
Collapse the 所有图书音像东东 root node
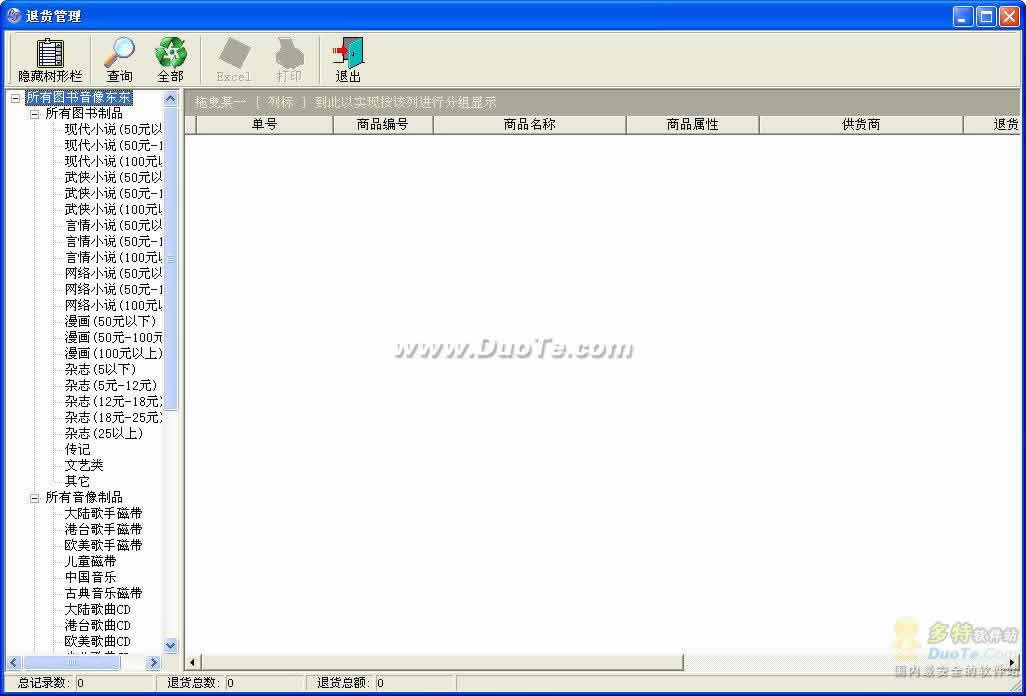click(15, 98)
